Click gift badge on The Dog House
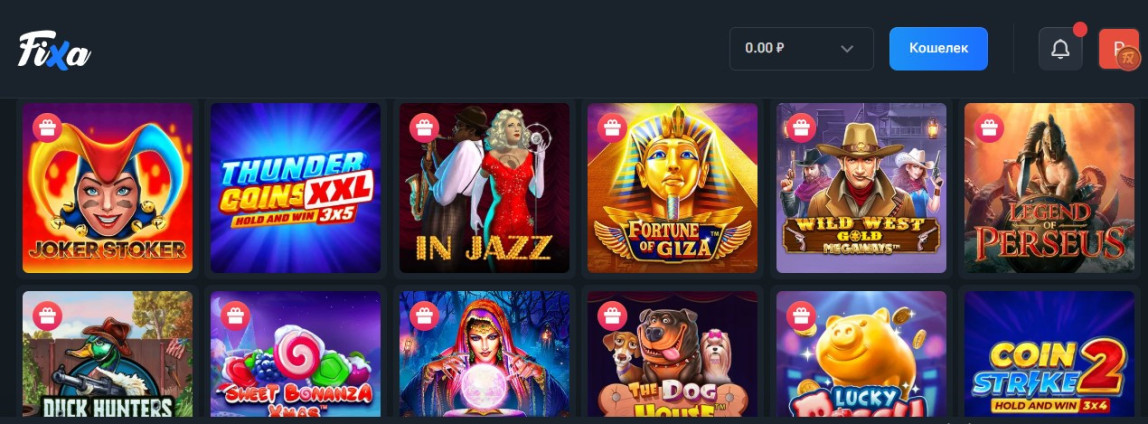The image size is (1148, 424). tap(612, 316)
